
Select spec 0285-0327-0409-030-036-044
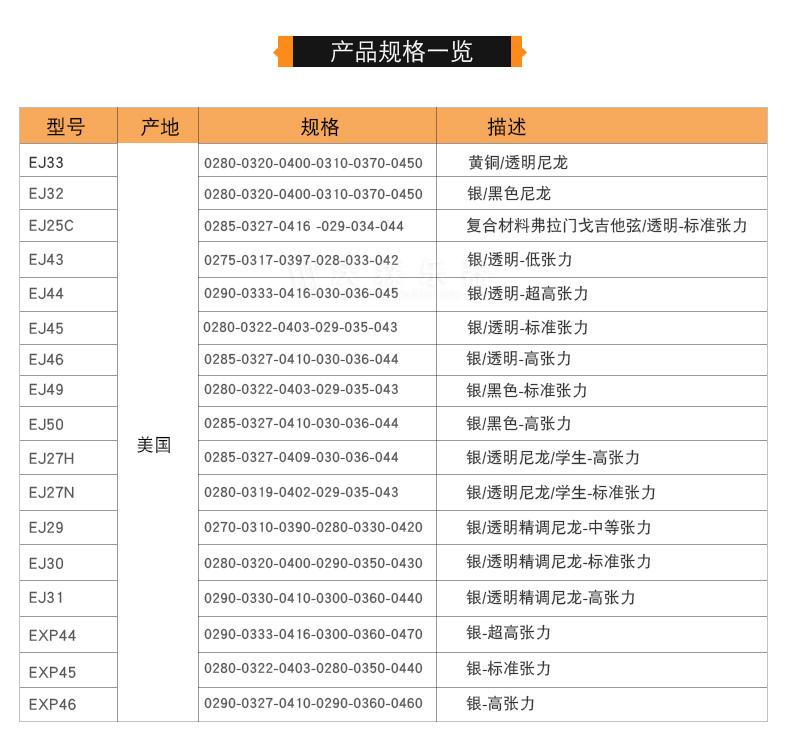tap(301, 457)
